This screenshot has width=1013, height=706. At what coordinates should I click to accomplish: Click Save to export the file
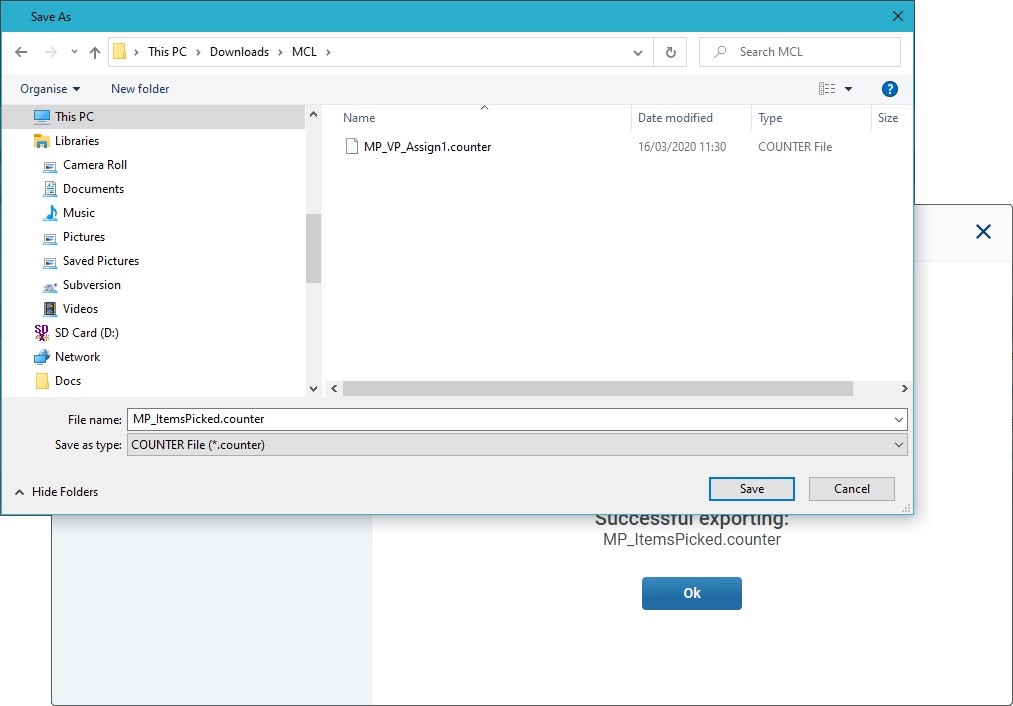tap(751, 489)
